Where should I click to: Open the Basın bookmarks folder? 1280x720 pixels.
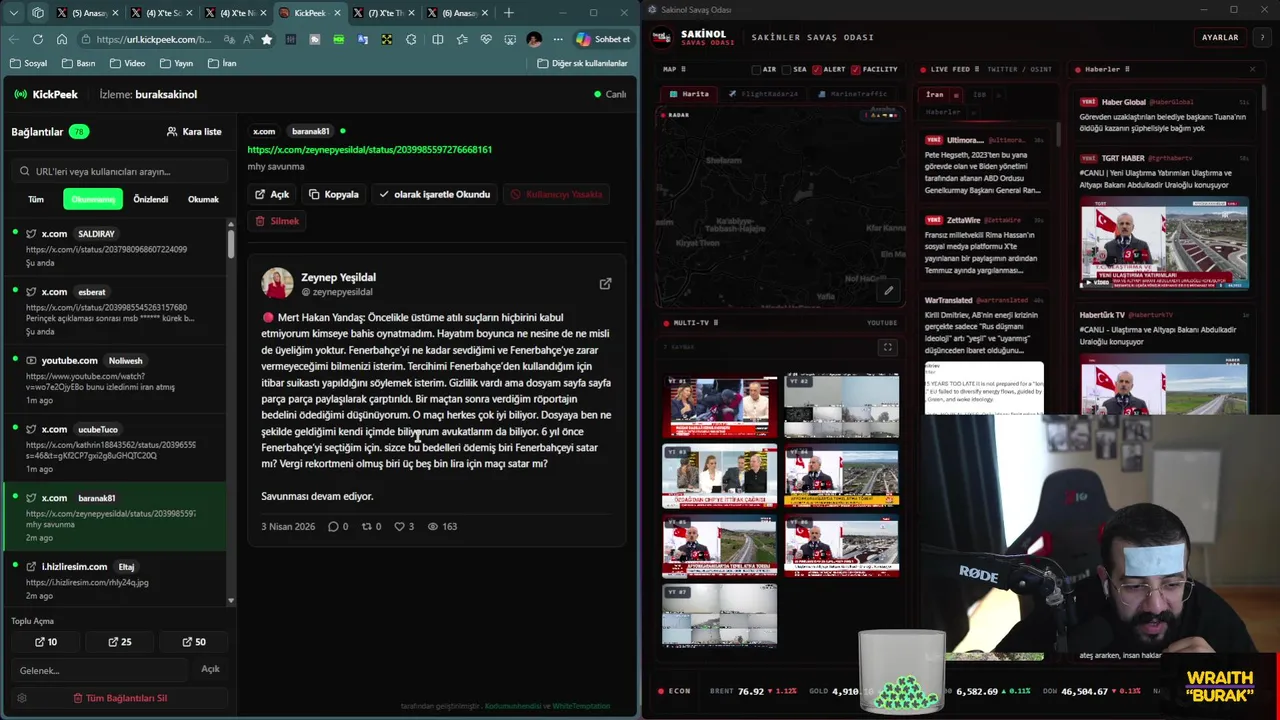(78, 63)
